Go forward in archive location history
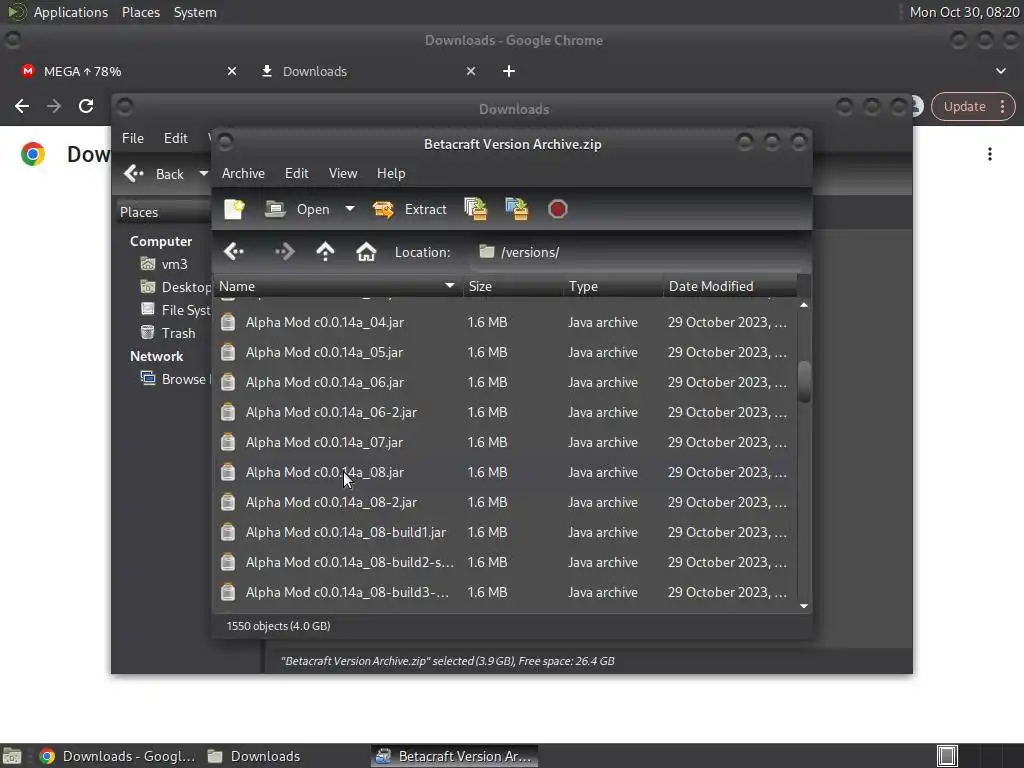 click(285, 251)
